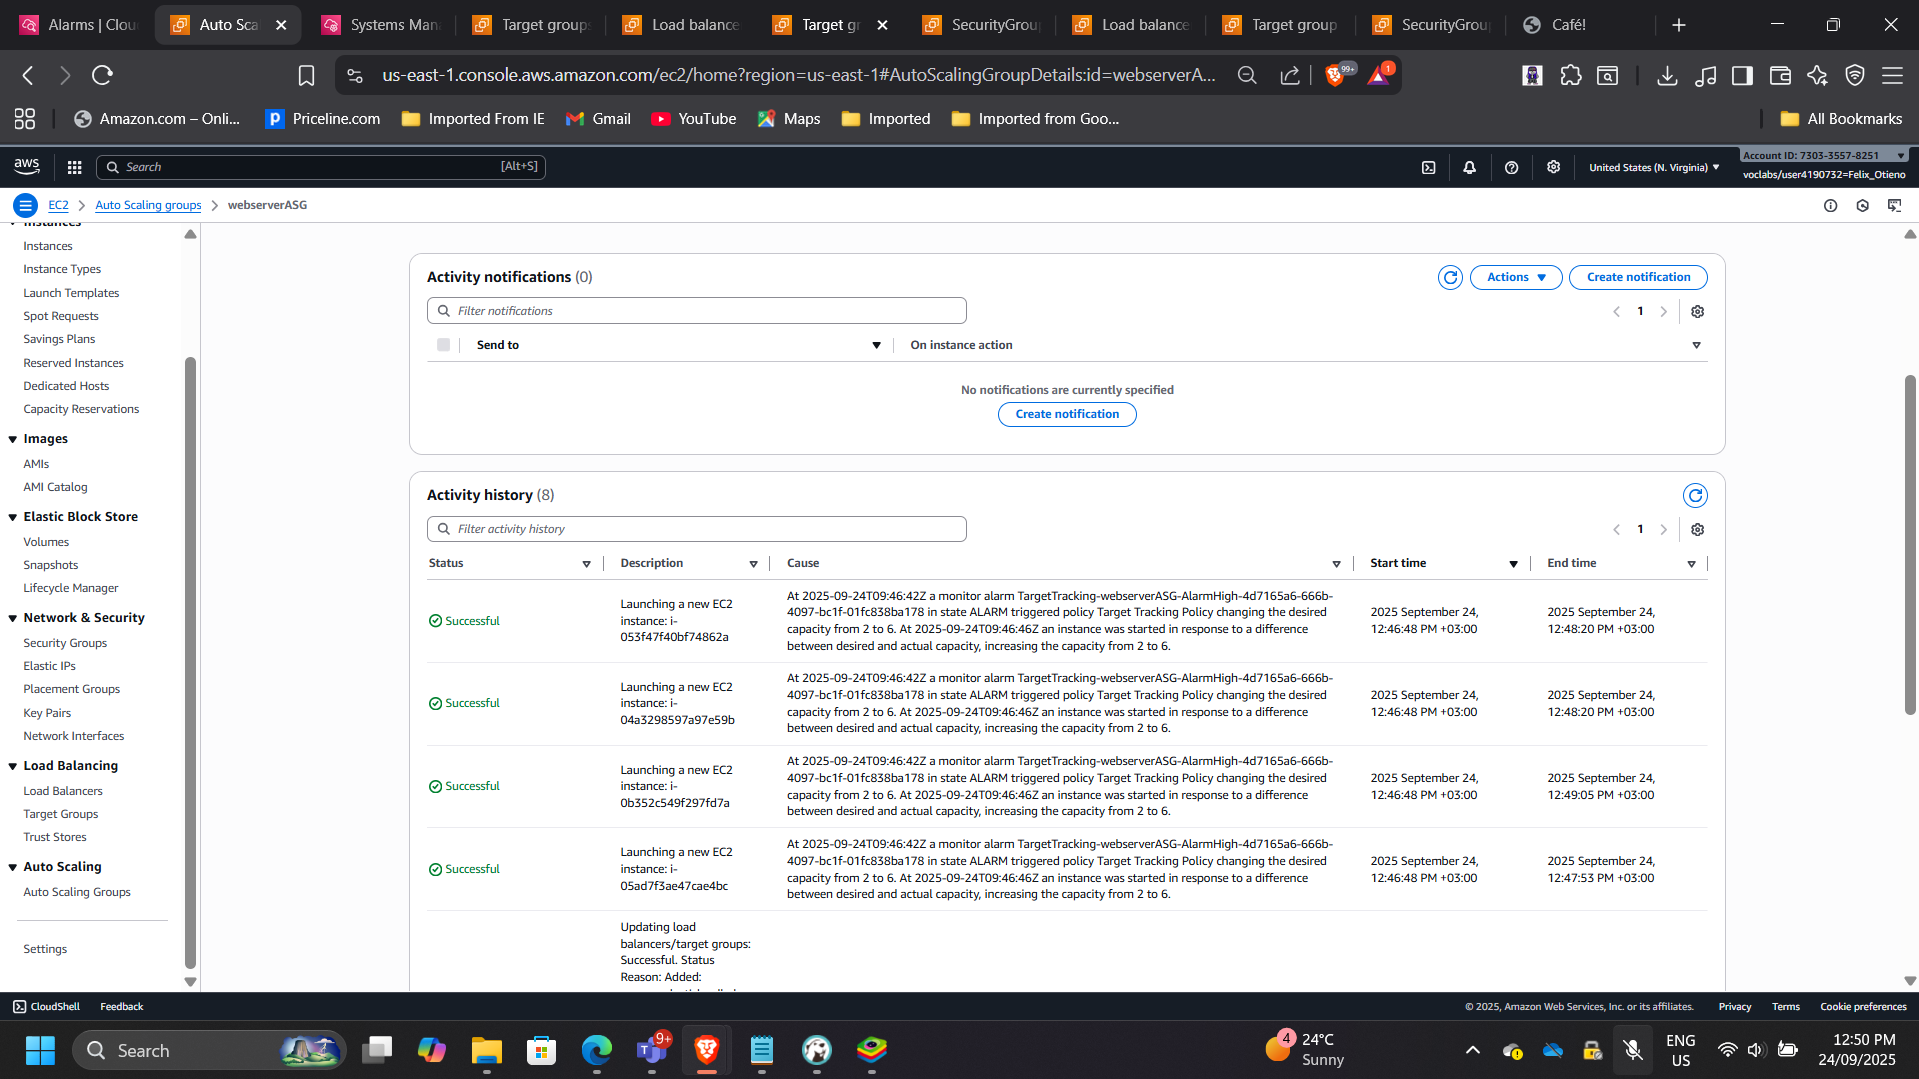Image resolution: width=1919 pixels, height=1079 pixels.
Task: Check the select-all notifications checkbox
Action: click(443, 345)
